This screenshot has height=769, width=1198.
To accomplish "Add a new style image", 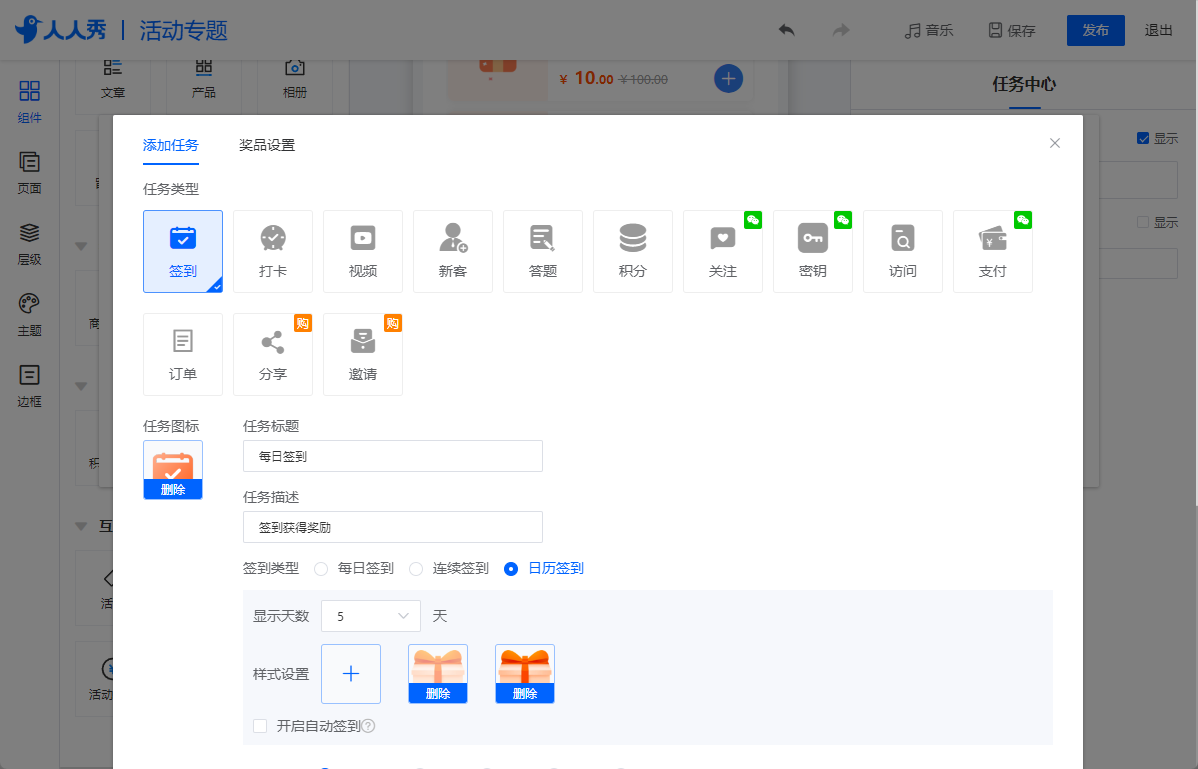I will pyautogui.click(x=351, y=674).
